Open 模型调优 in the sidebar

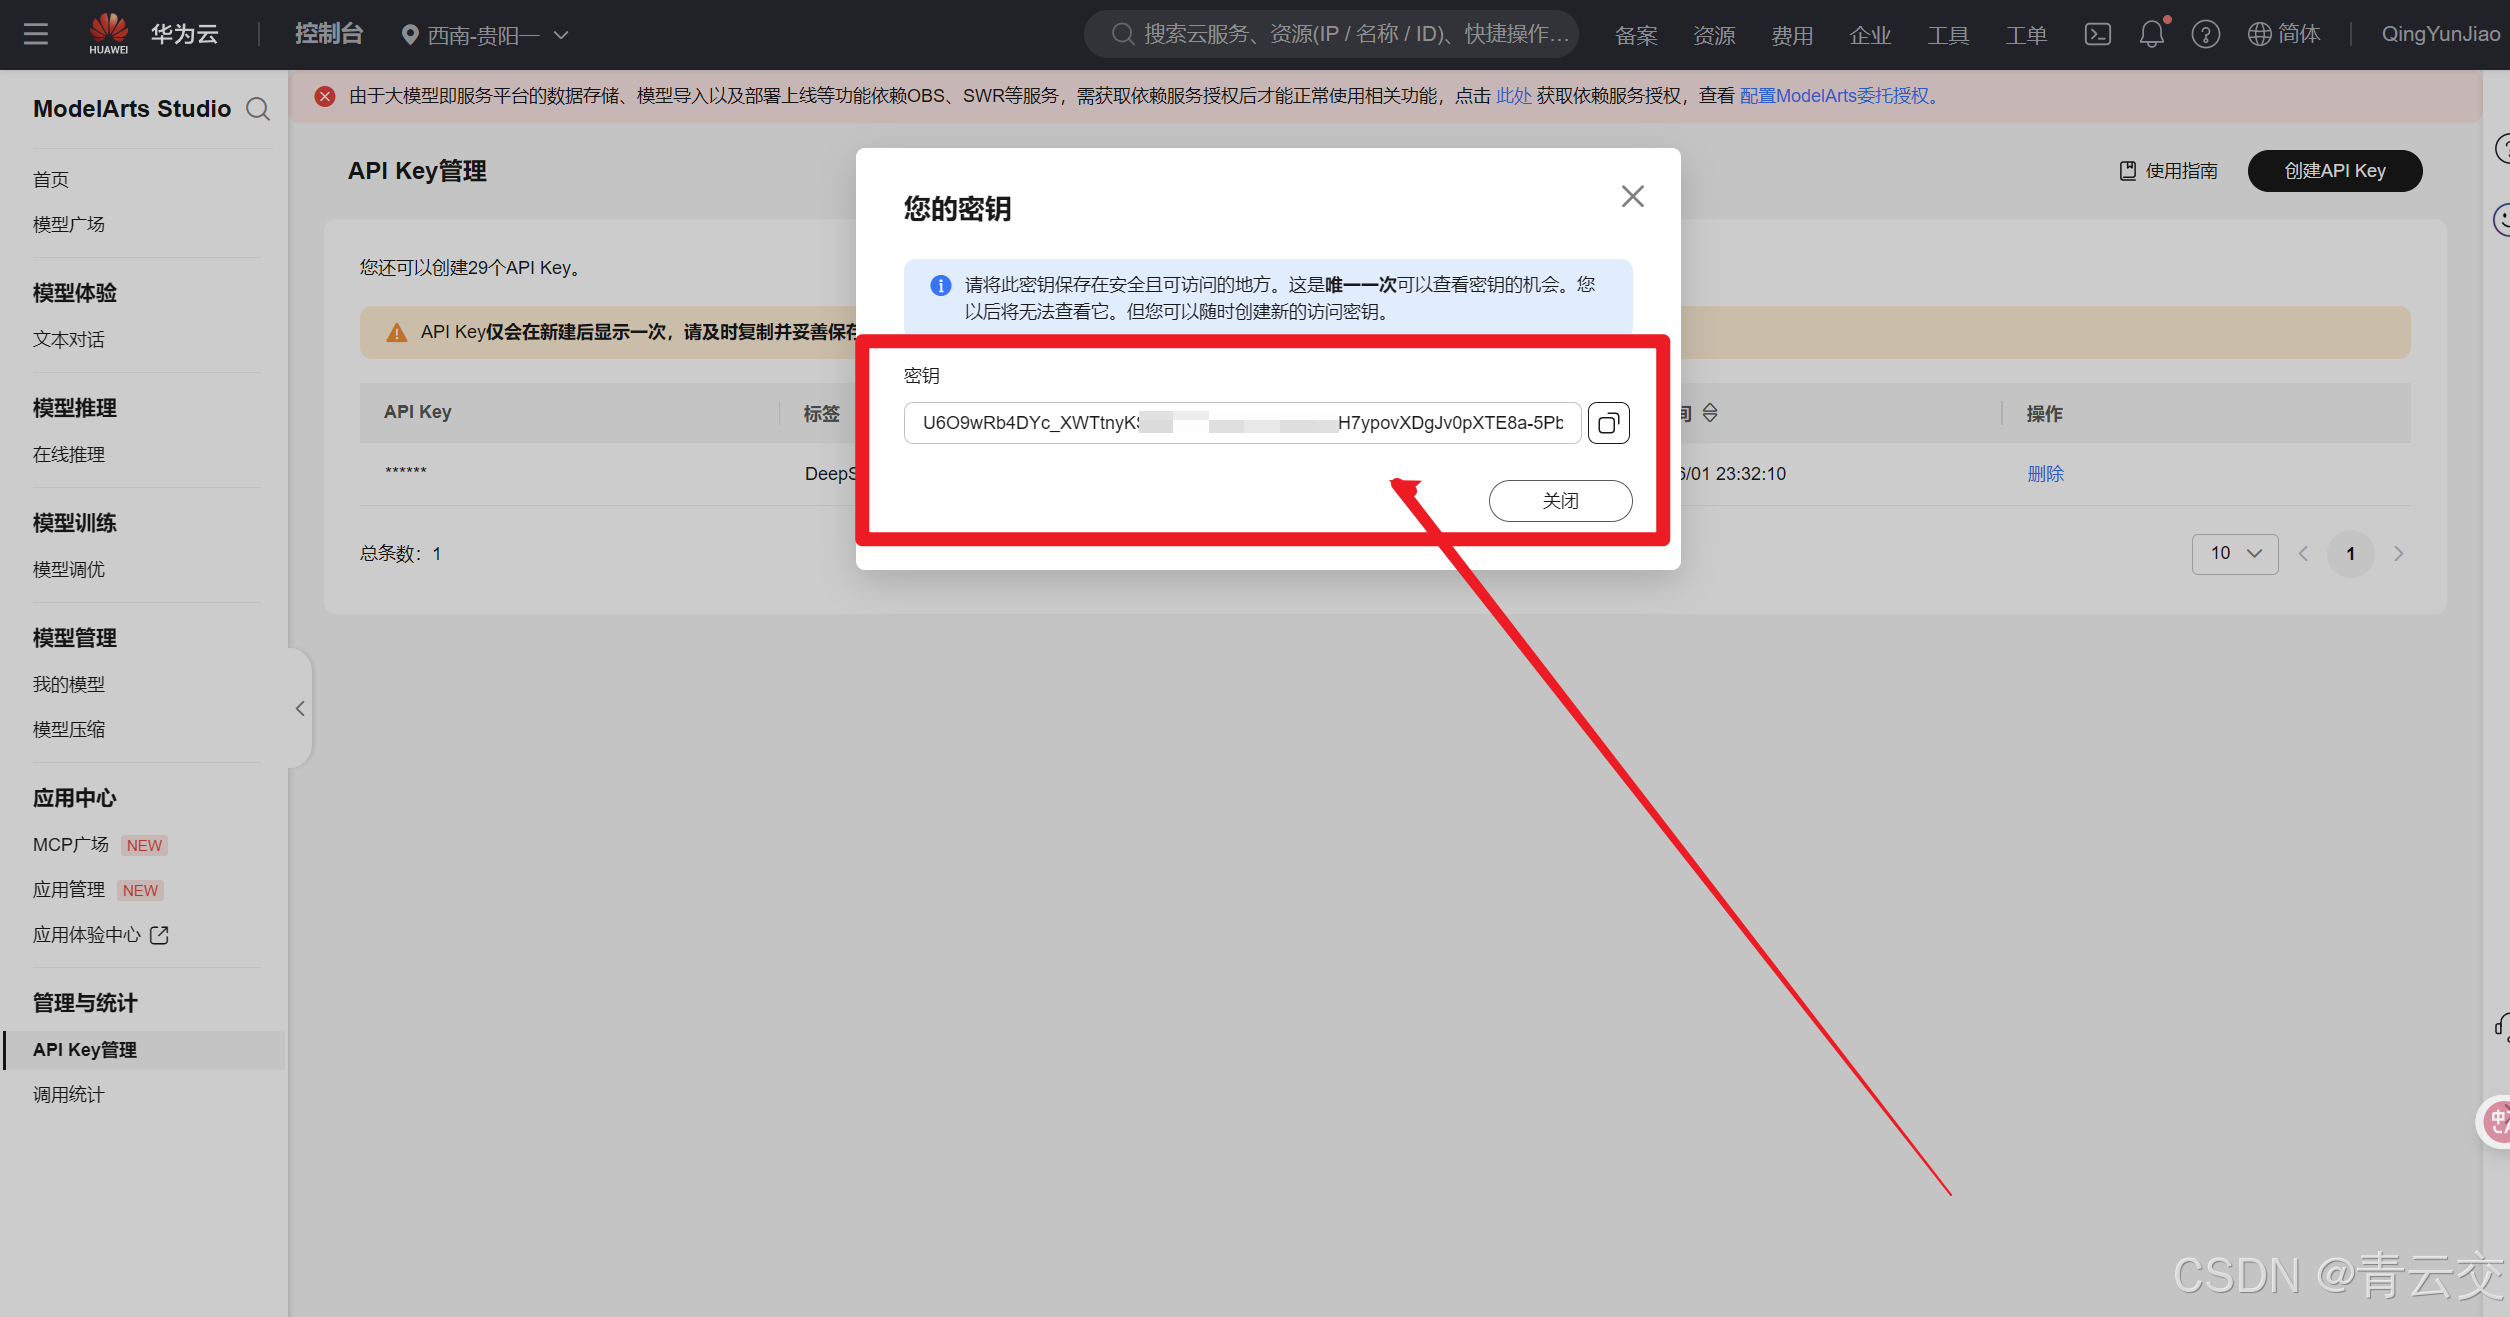pyautogui.click(x=69, y=570)
